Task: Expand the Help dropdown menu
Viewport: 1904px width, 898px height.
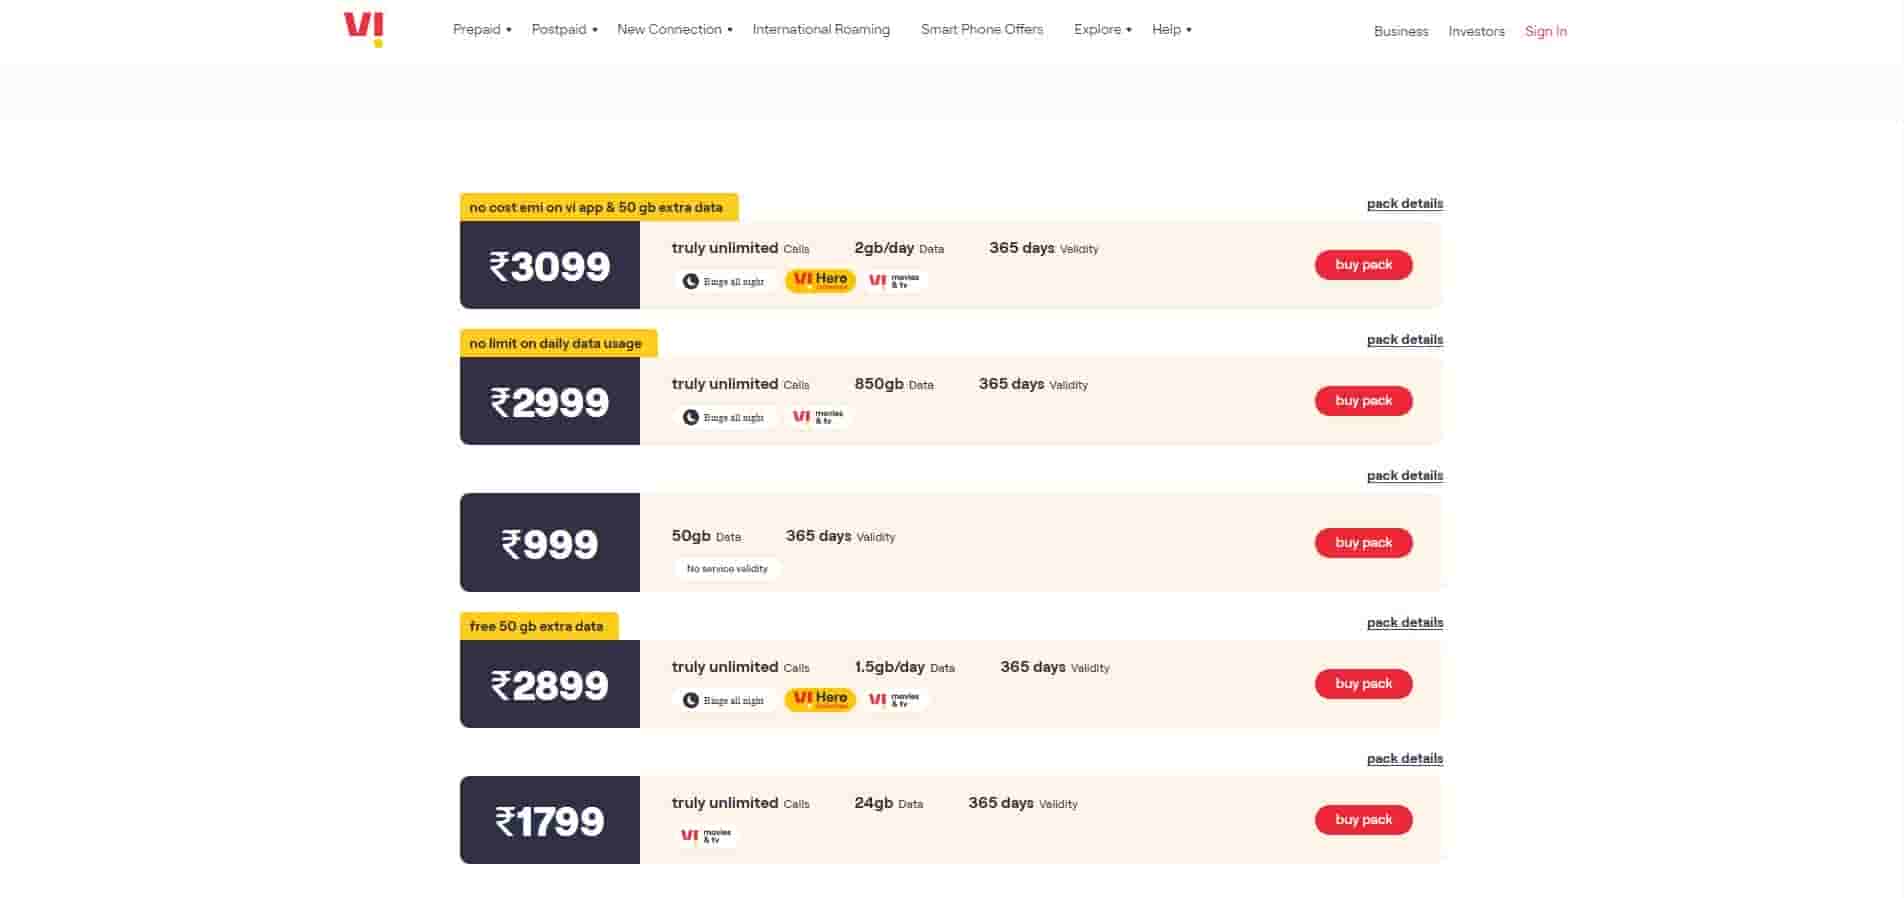Action: (1171, 30)
